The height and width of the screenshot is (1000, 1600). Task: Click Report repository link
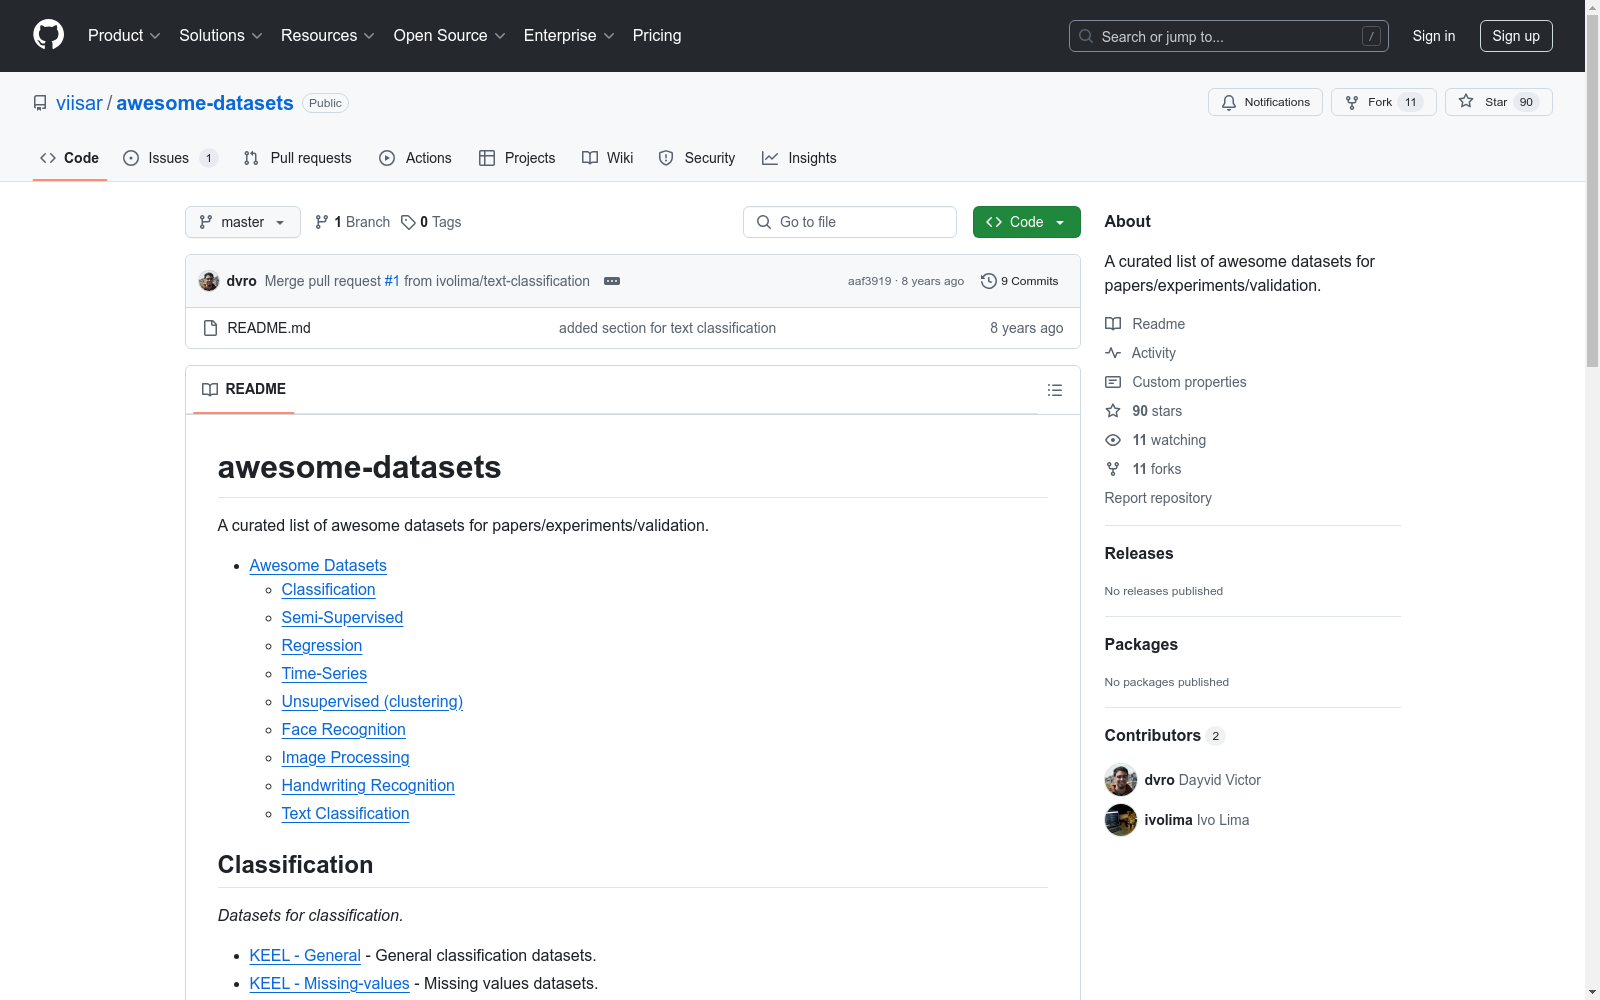tap(1158, 498)
